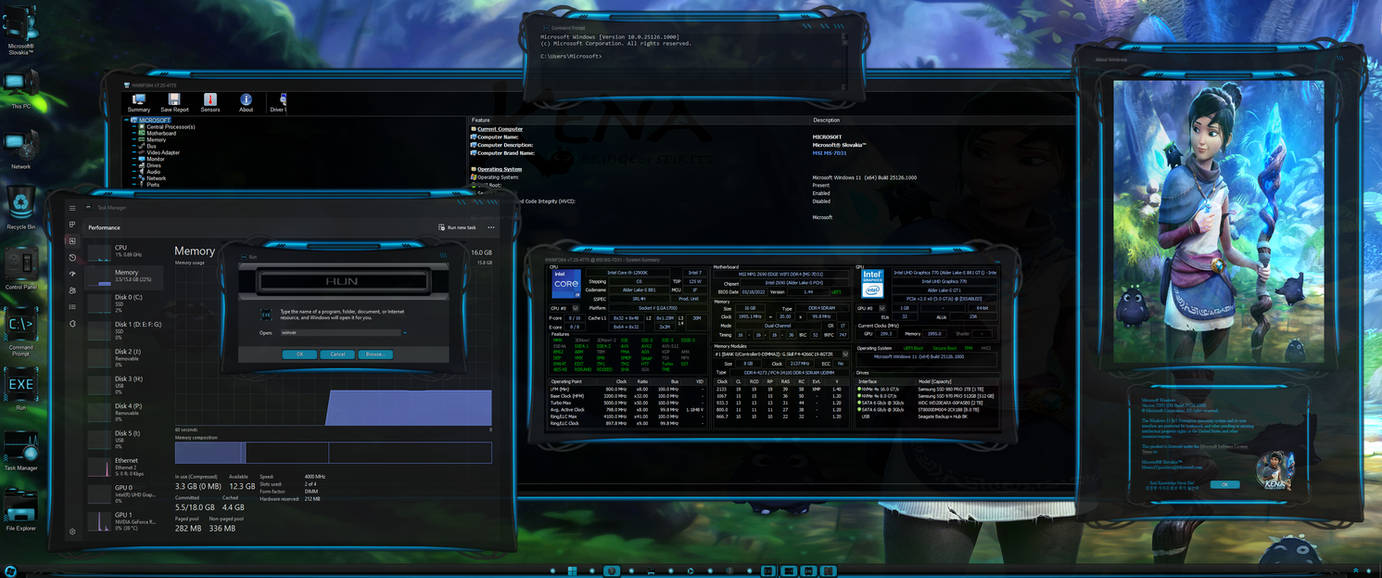Screen dimensions: 1382x578
Task: Click Current Computer heading in HWiNFO feature list
Action: click(499, 129)
